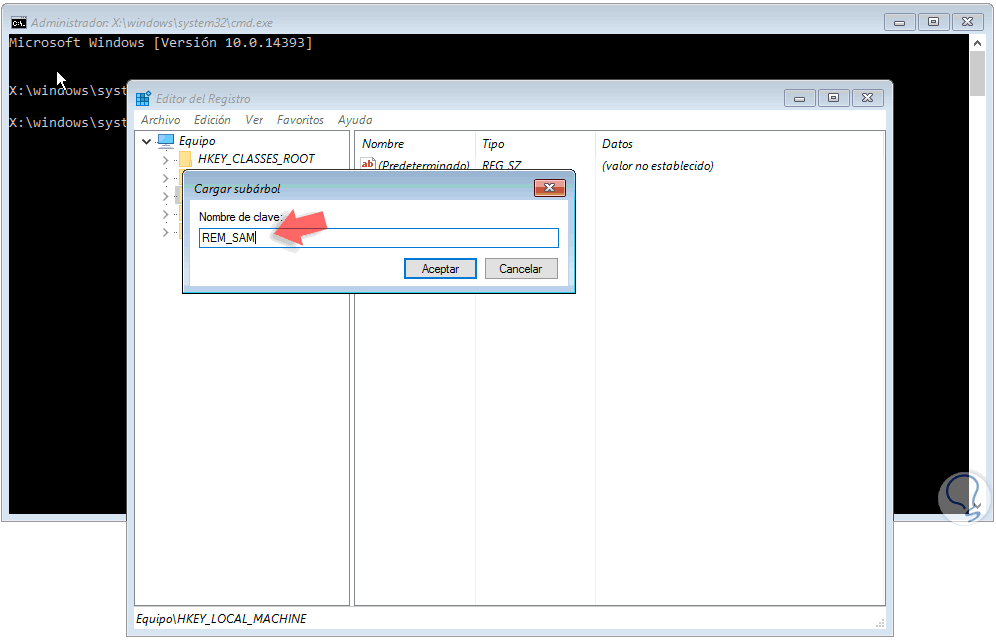Screen dimensions: 996x640
Task: Click the Nombre column header
Action: point(383,144)
